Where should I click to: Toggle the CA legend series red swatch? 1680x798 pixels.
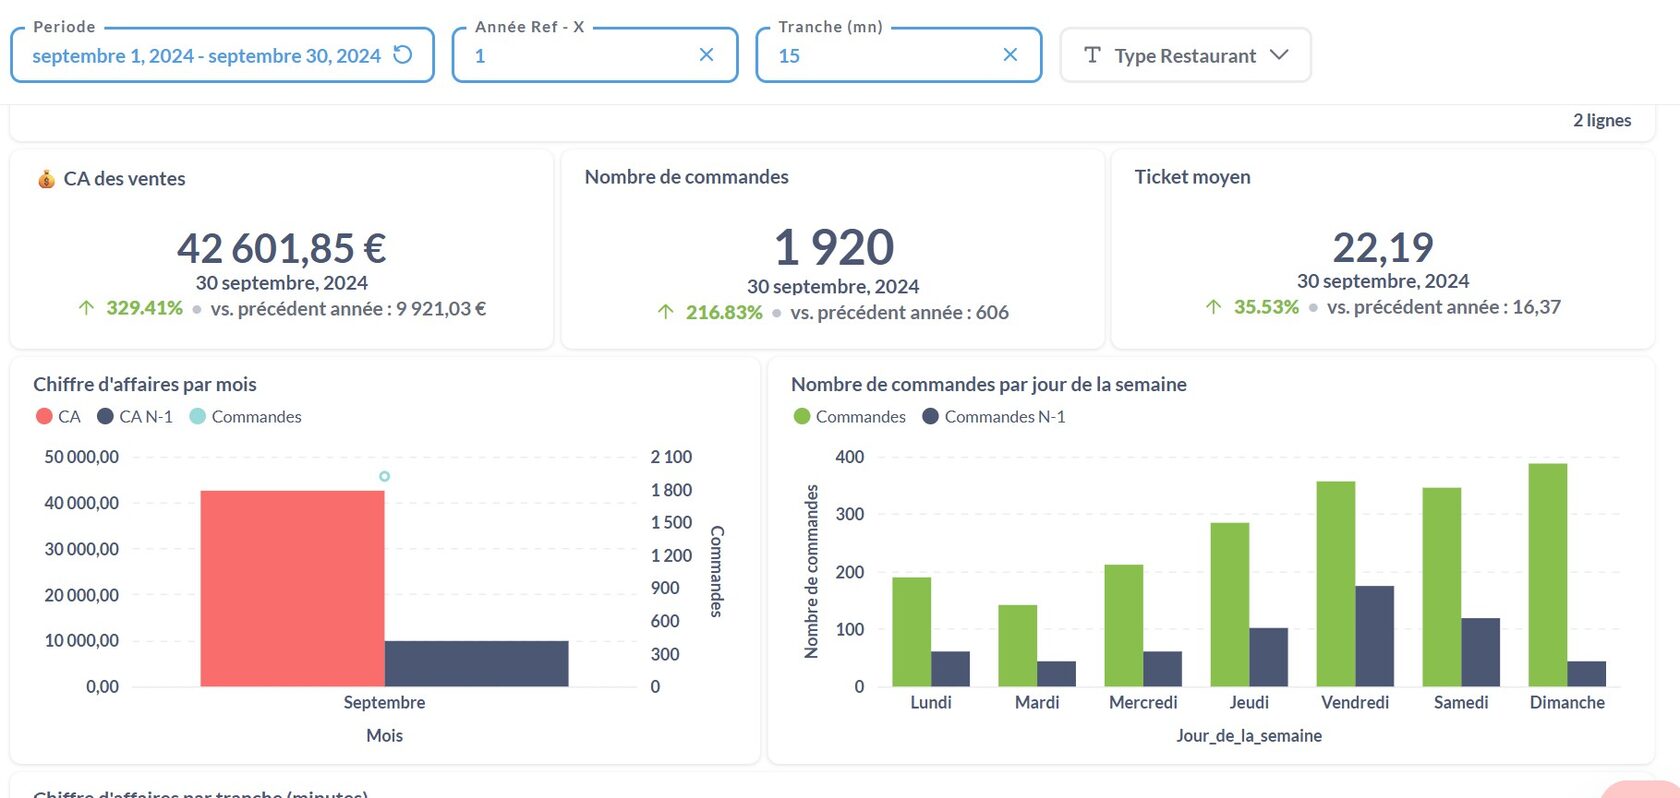pos(44,416)
